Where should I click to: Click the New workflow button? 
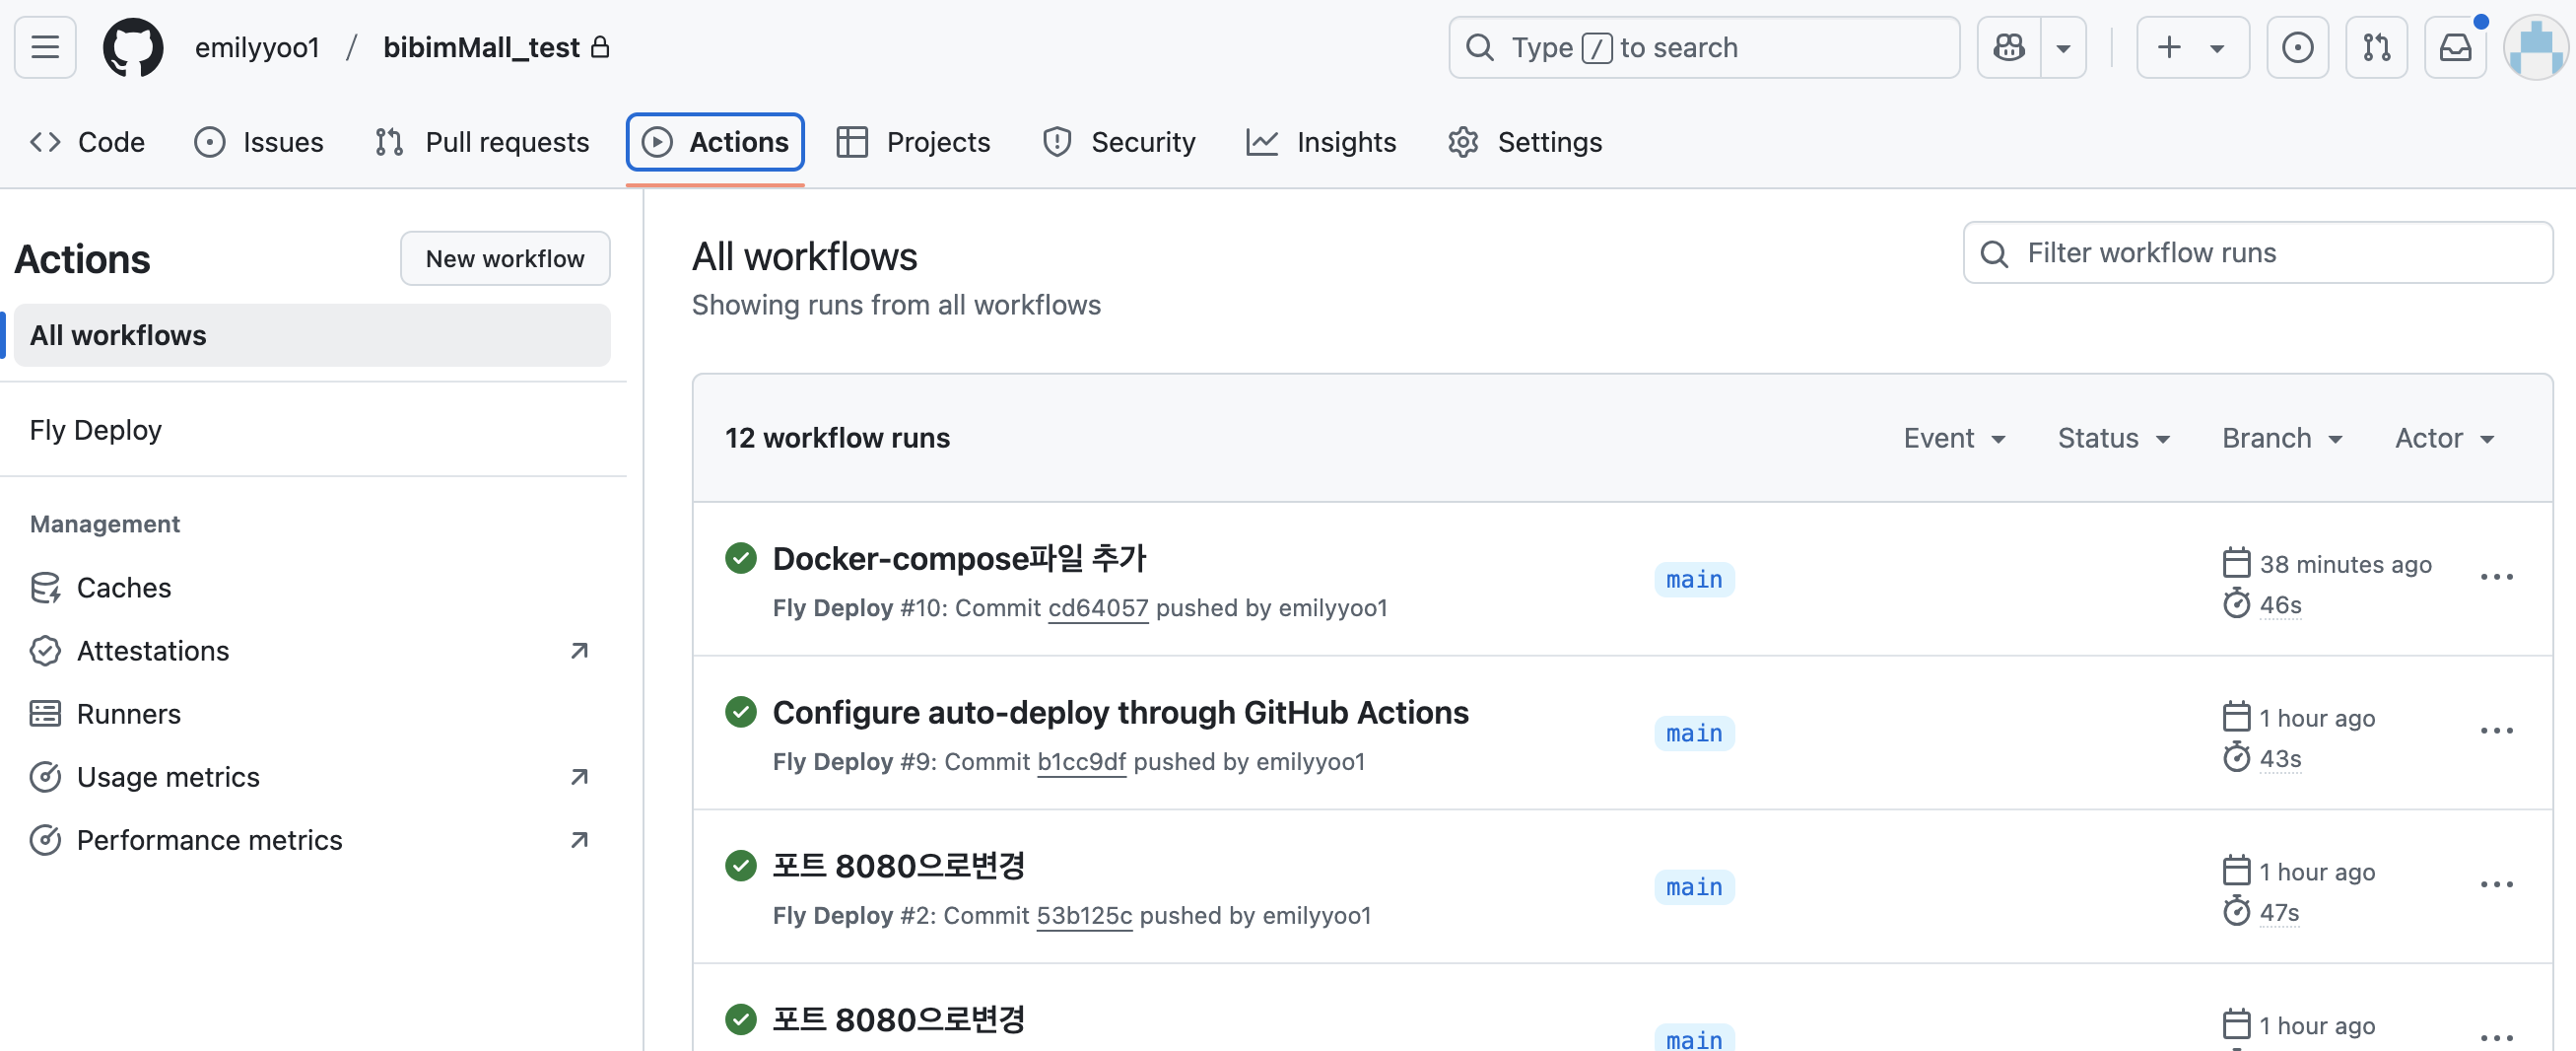tap(505, 259)
